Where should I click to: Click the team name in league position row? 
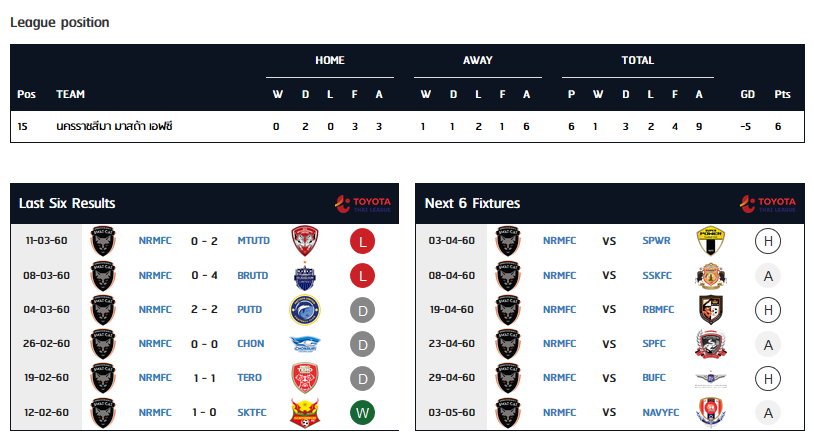115,126
